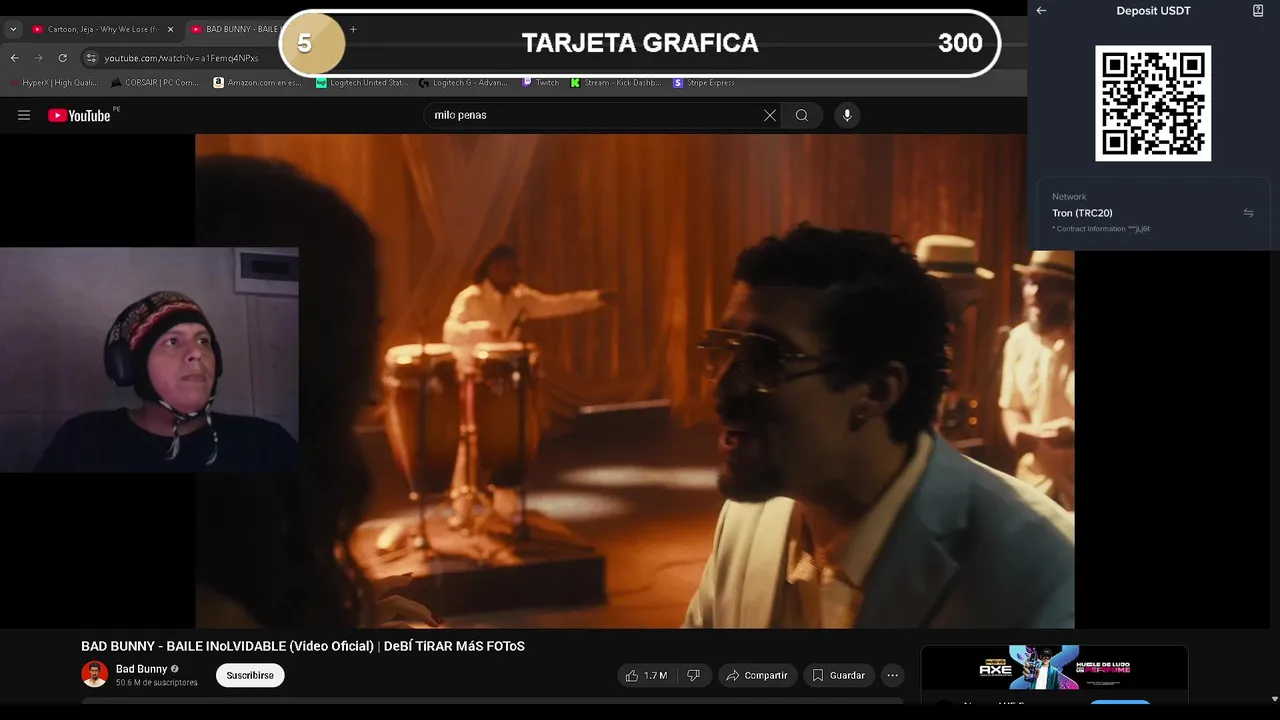This screenshot has width=1280, height=720.
Task: Click the youtube.com address bar URL
Action: 181,58
